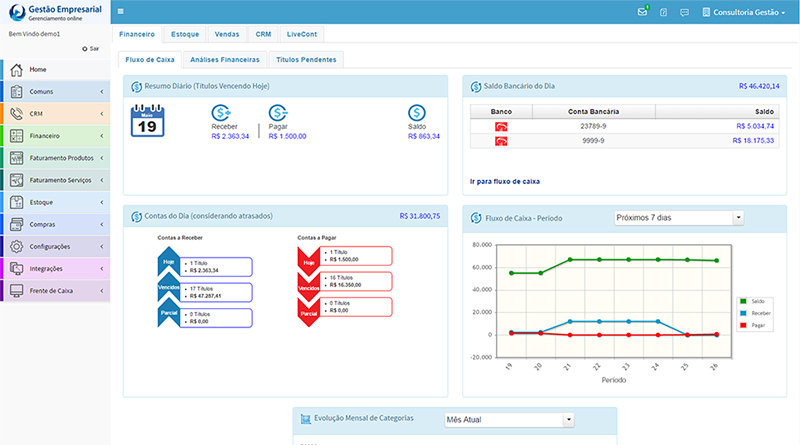Open the Próximos 7 dias period dropdown

tap(678, 217)
